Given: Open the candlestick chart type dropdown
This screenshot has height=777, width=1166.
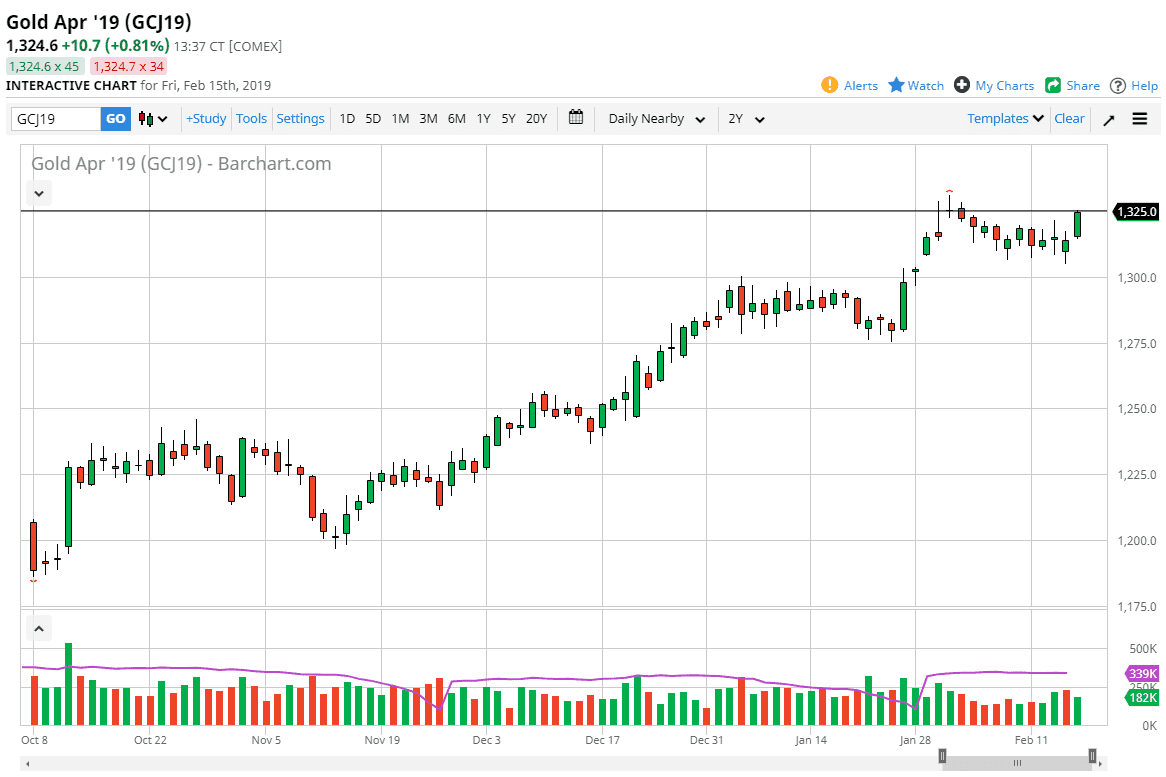Looking at the screenshot, I should coord(153,119).
